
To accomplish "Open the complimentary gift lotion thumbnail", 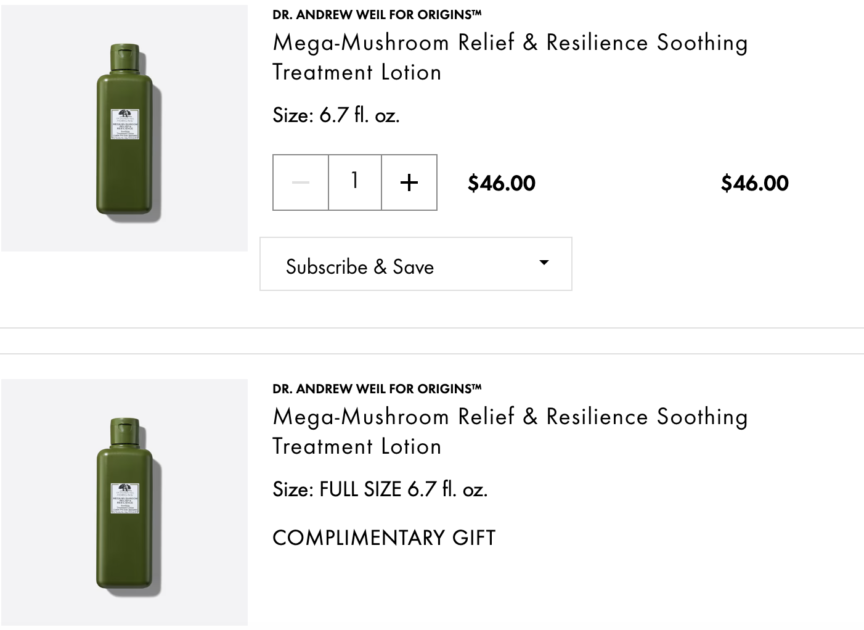I will click(x=124, y=502).
